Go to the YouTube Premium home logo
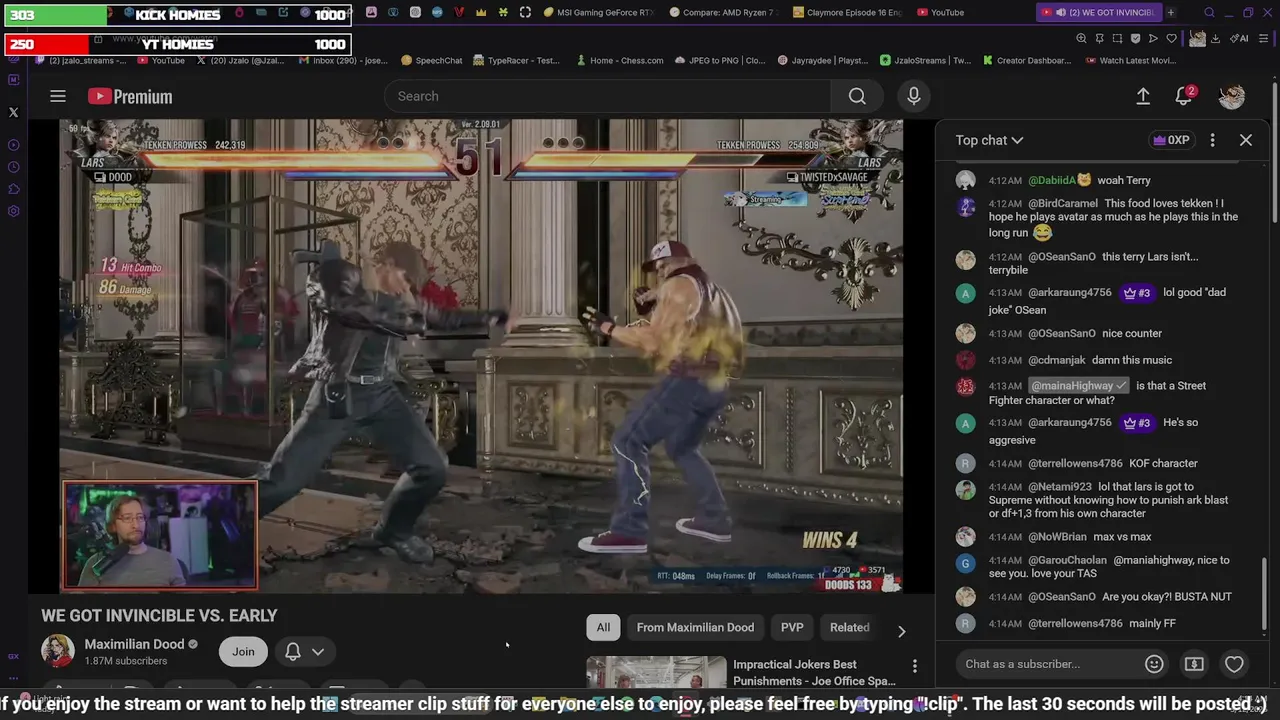The image size is (1280, 720). [130, 96]
